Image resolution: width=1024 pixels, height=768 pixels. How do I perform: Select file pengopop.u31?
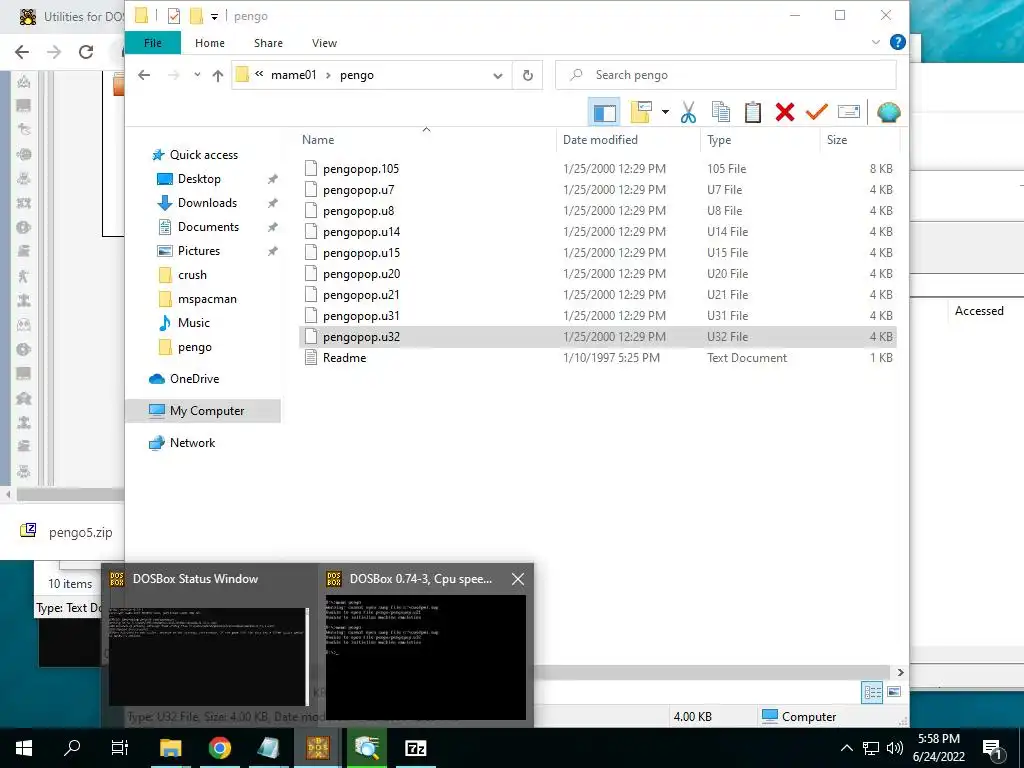coord(361,315)
